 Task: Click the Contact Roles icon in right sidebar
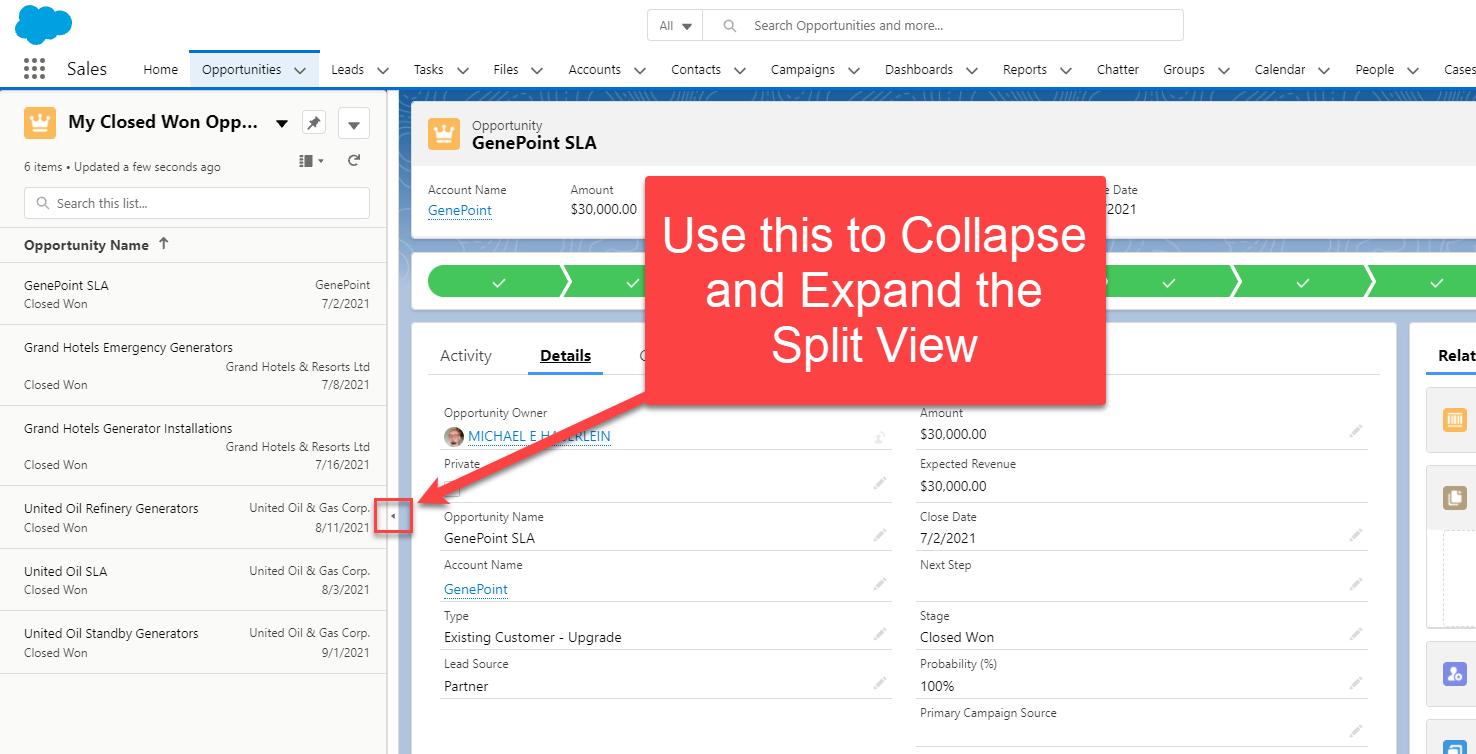(1453, 674)
